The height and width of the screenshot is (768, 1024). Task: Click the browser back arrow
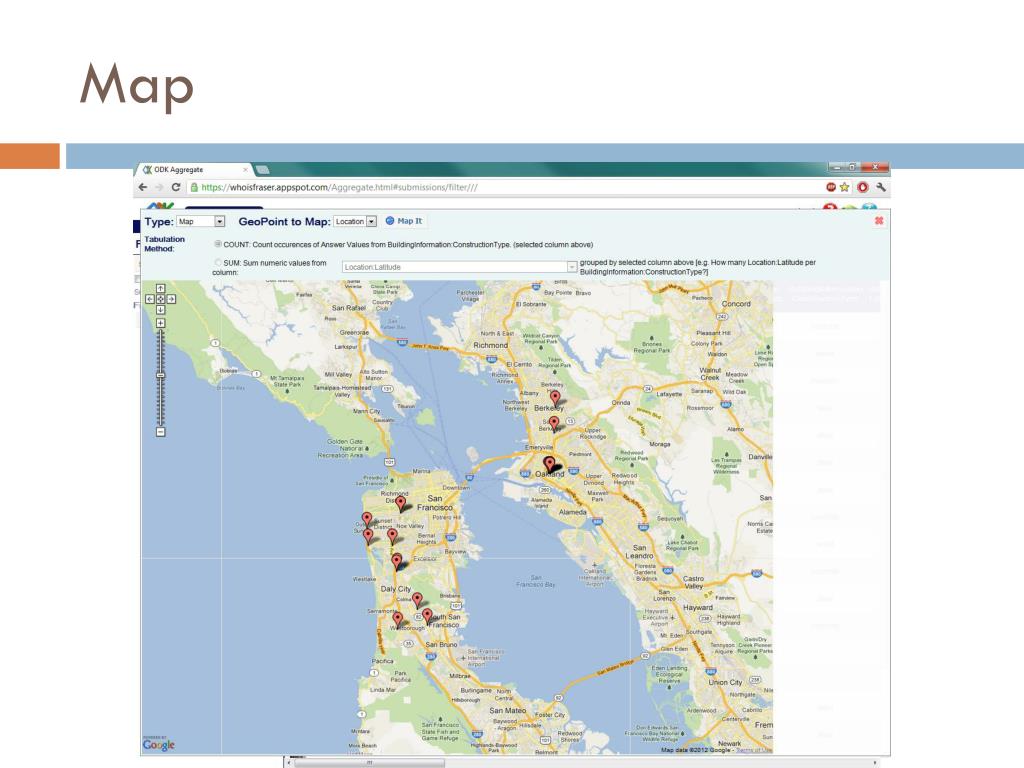(143, 187)
